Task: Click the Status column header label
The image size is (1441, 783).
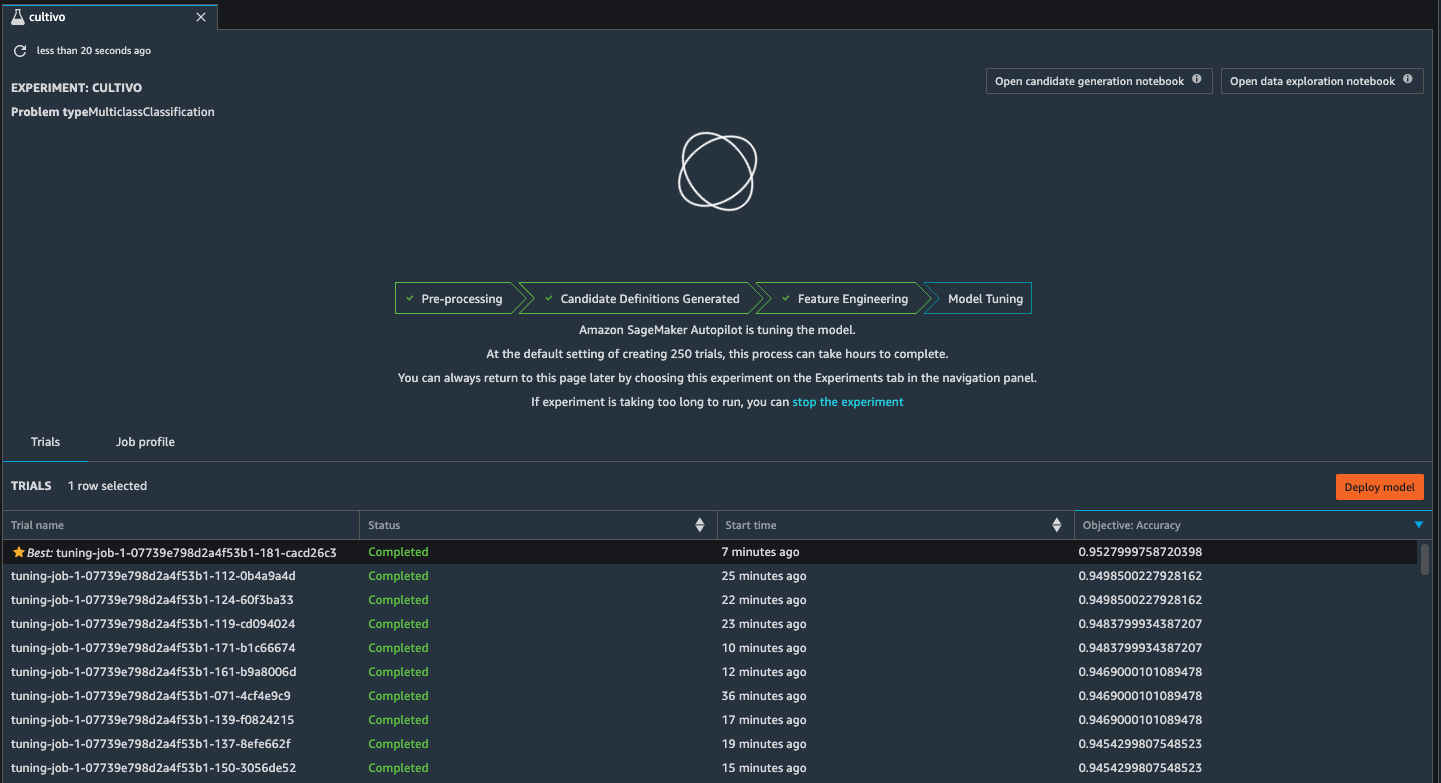Action: 384,525
